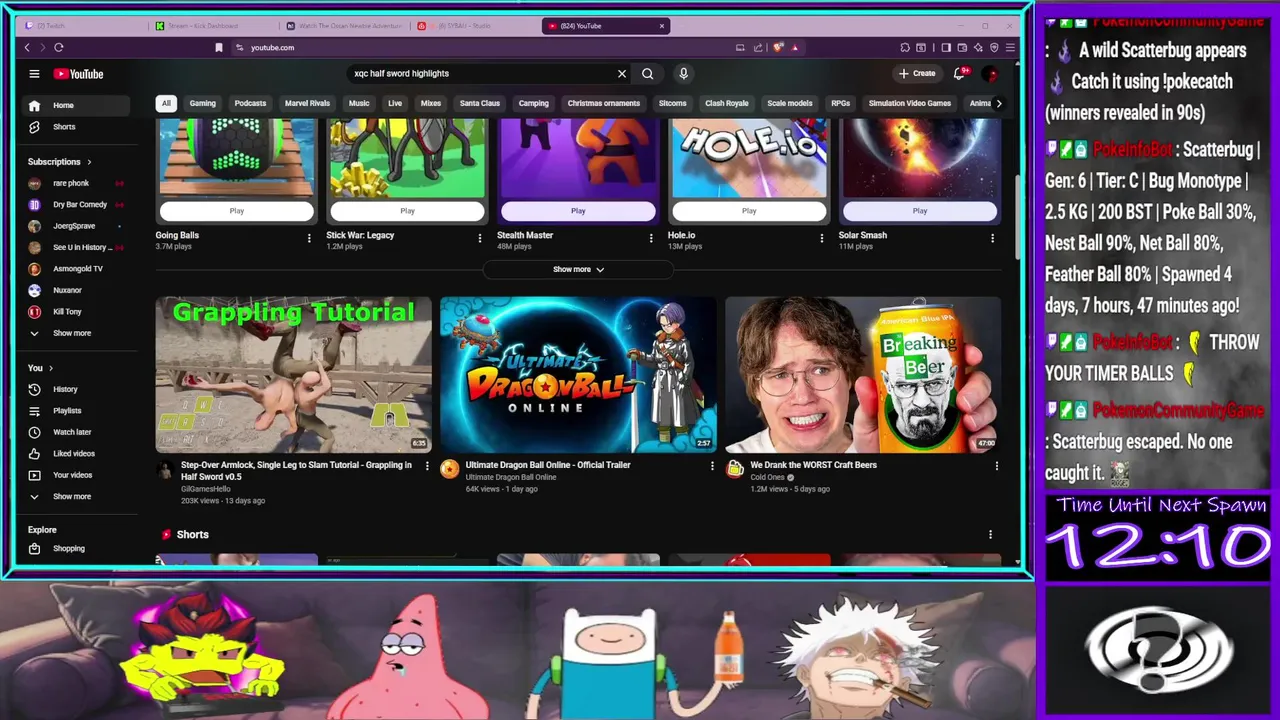Play the Solar Smash game
This screenshot has height=720, width=1280.
[x=920, y=211]
